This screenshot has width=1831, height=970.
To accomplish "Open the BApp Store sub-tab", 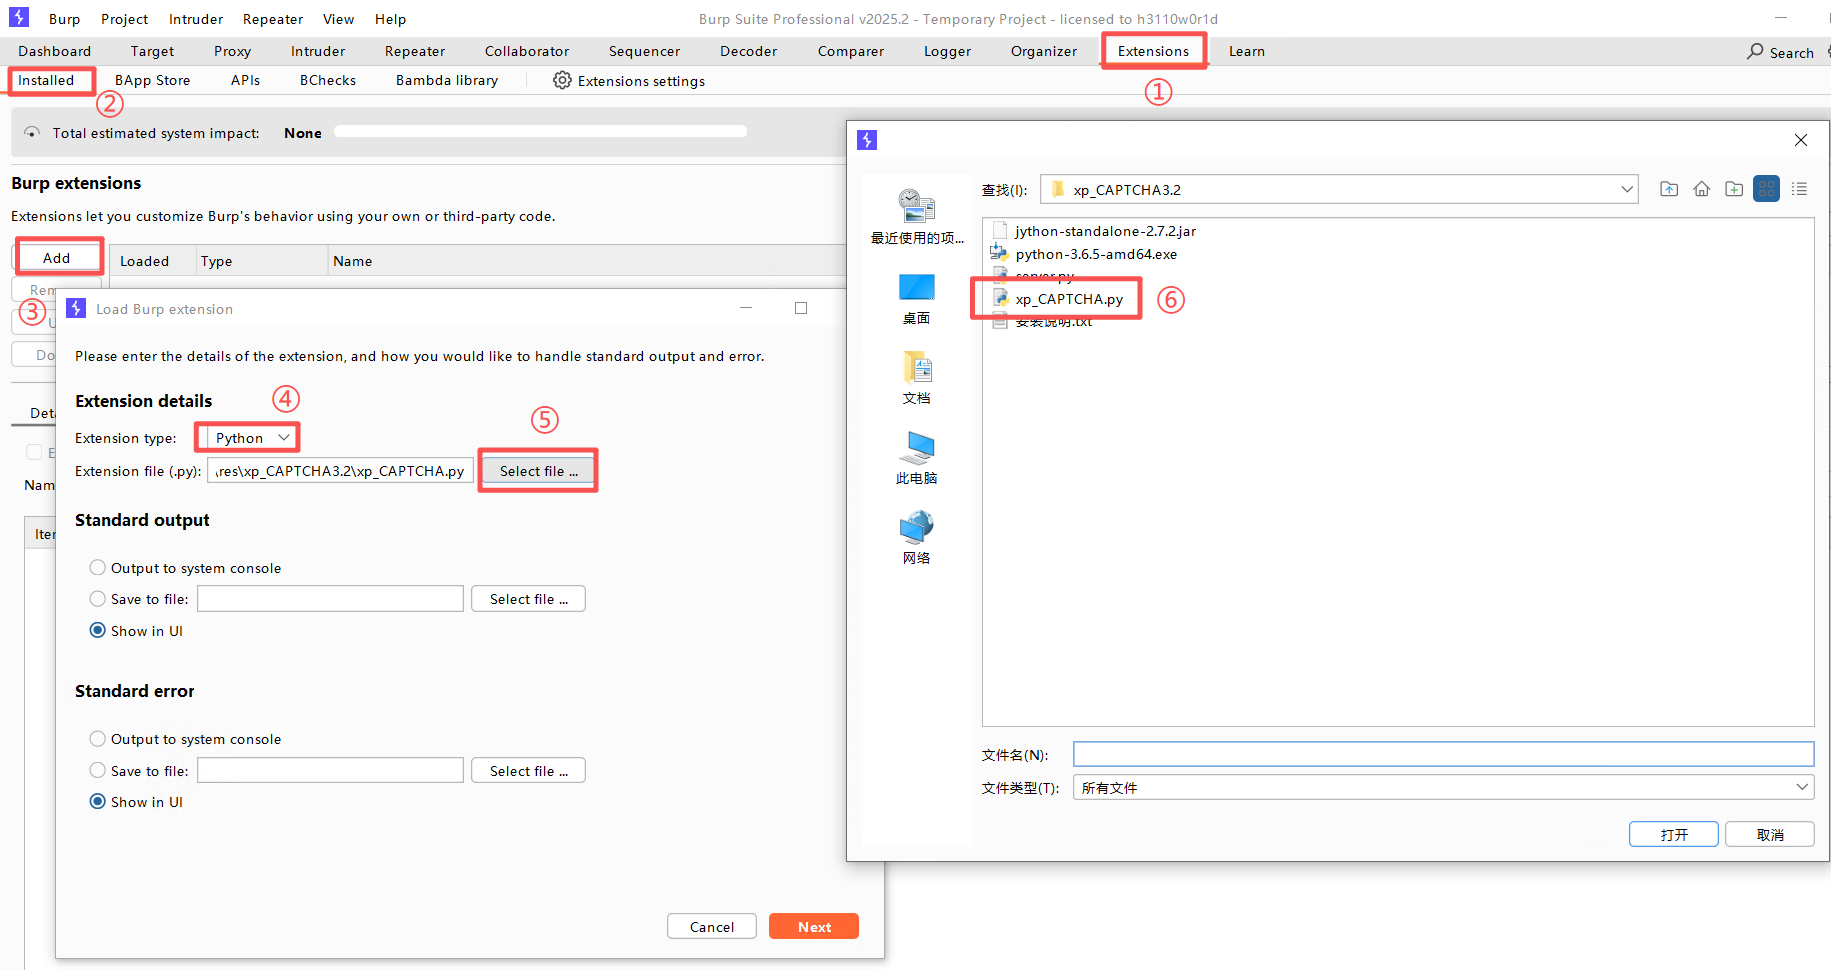I will [x=152, y=80].
